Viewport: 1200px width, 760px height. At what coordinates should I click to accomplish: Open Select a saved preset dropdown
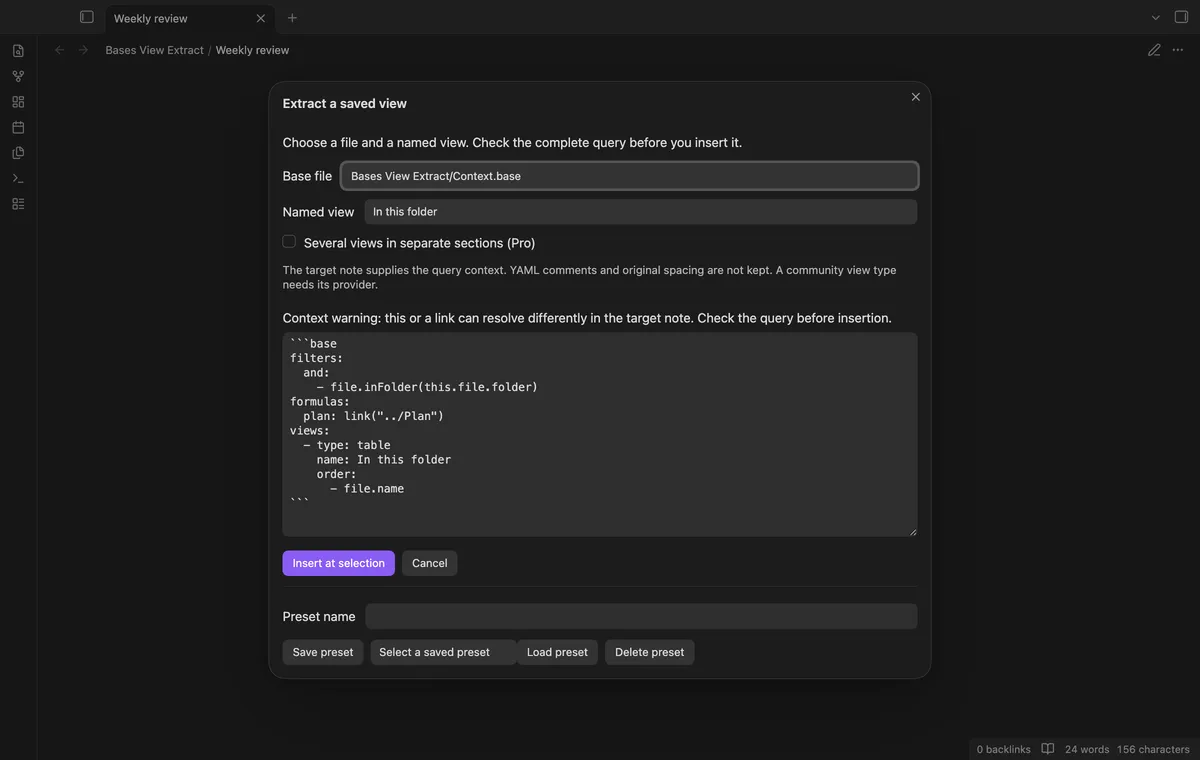[x=443, y=652]
